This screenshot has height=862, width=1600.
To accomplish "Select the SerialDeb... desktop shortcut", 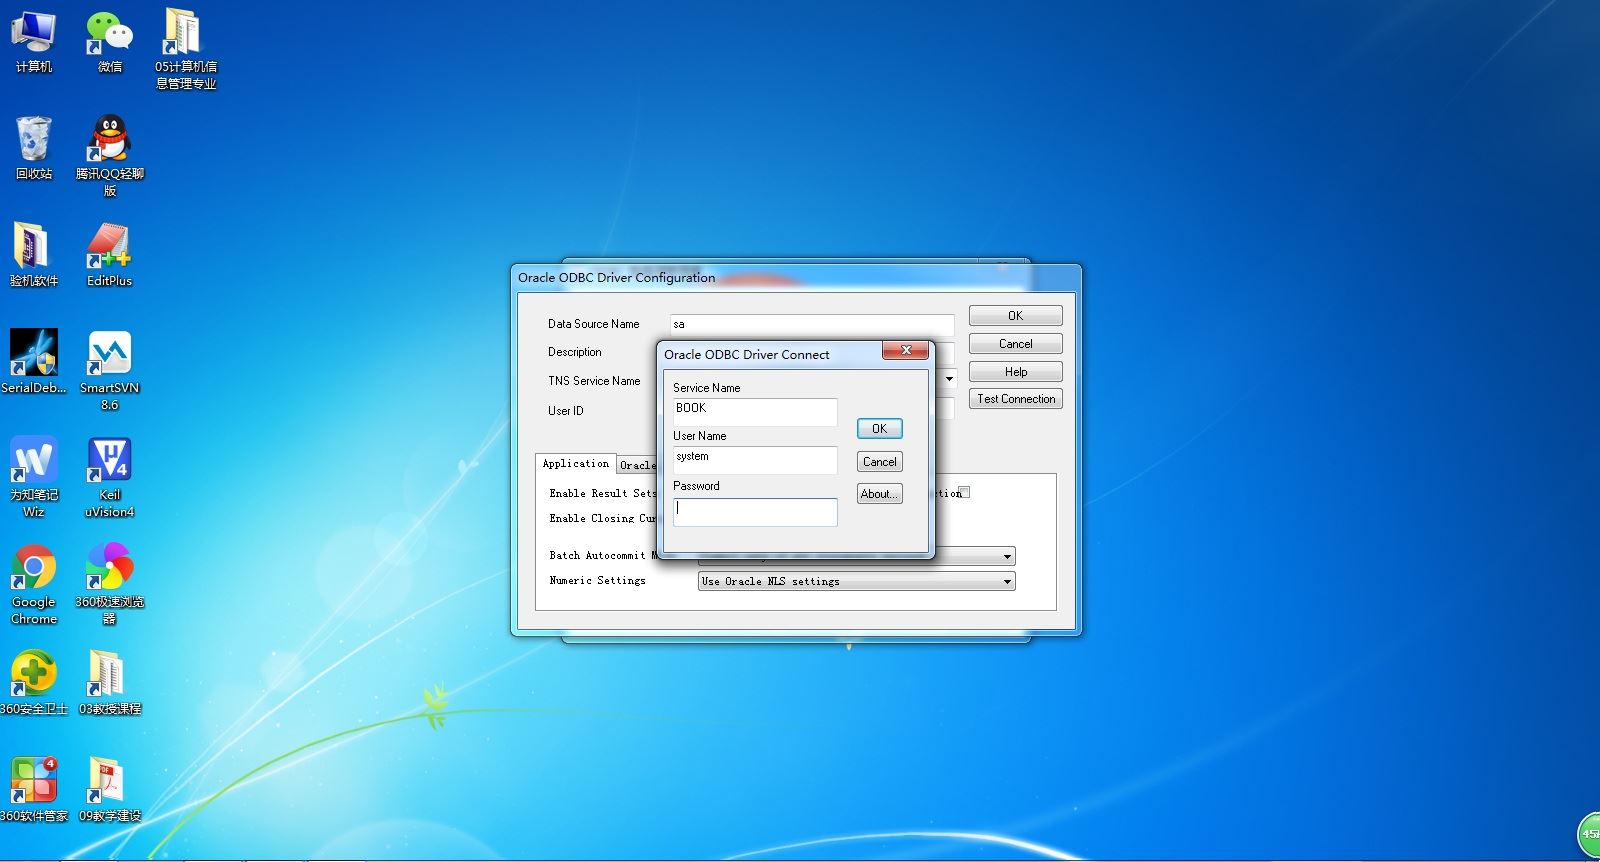I will [34, 361].
